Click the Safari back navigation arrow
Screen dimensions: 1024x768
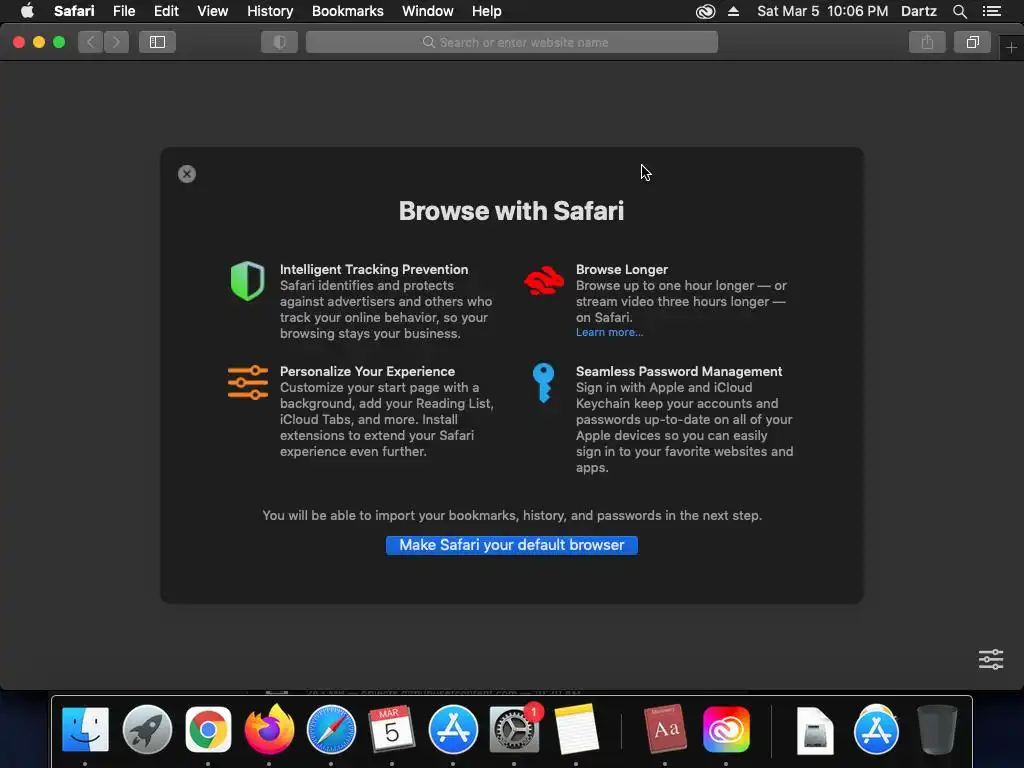[91, 42]
